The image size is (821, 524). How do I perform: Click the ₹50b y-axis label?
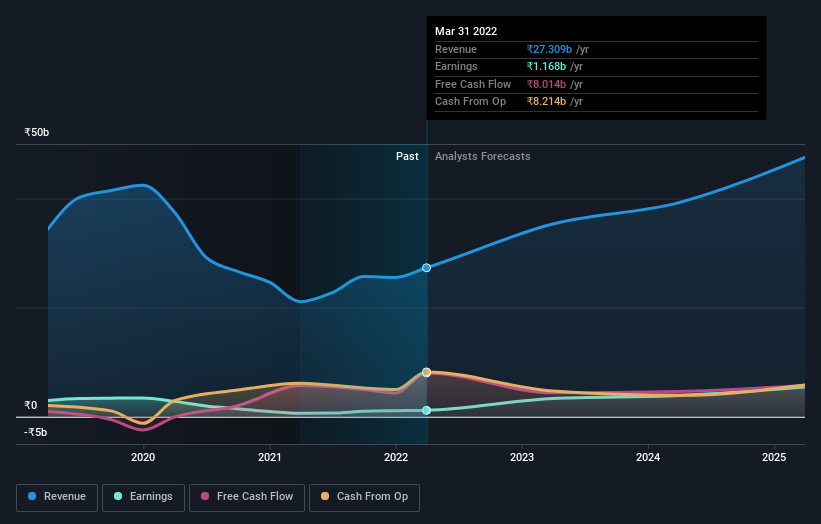pyautogui.click(x=37, y=132)
